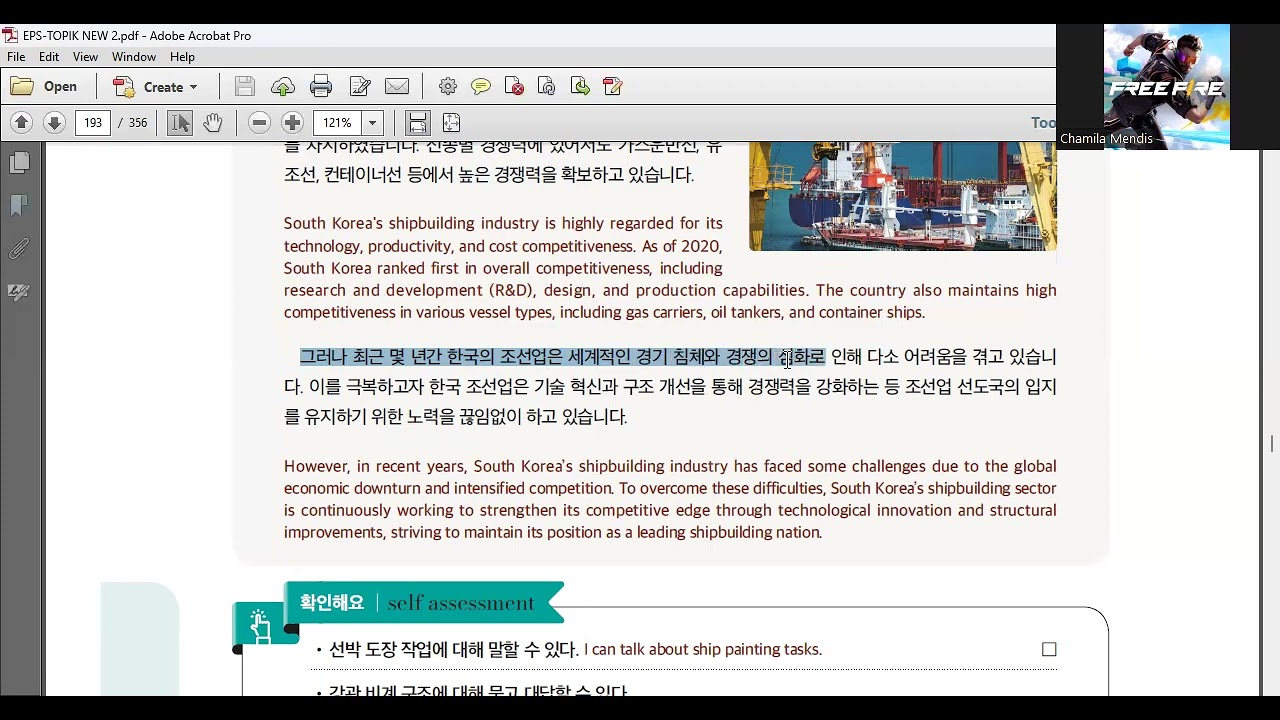Open the Signatures side panel

tap(19, 292)
